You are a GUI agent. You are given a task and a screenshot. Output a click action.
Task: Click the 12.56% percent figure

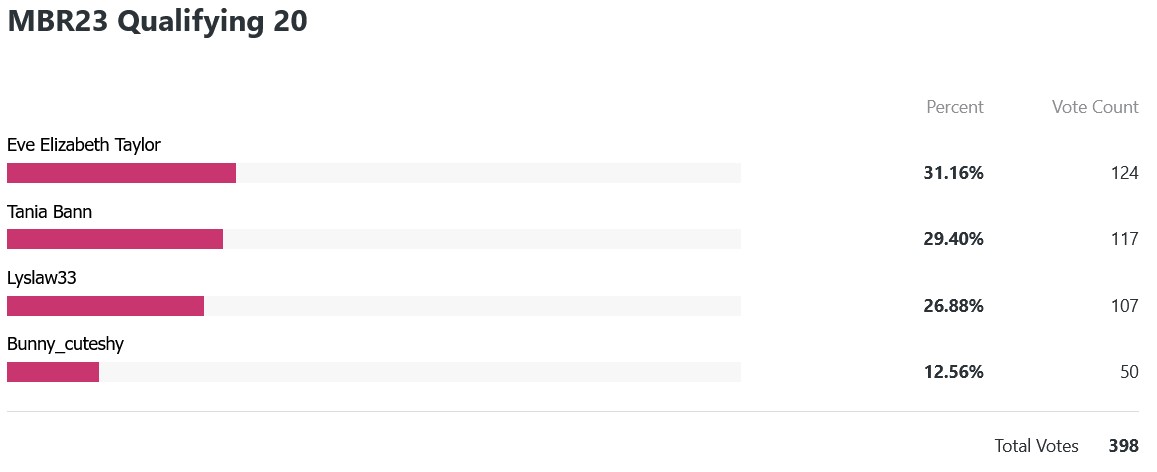coord(953,372)
